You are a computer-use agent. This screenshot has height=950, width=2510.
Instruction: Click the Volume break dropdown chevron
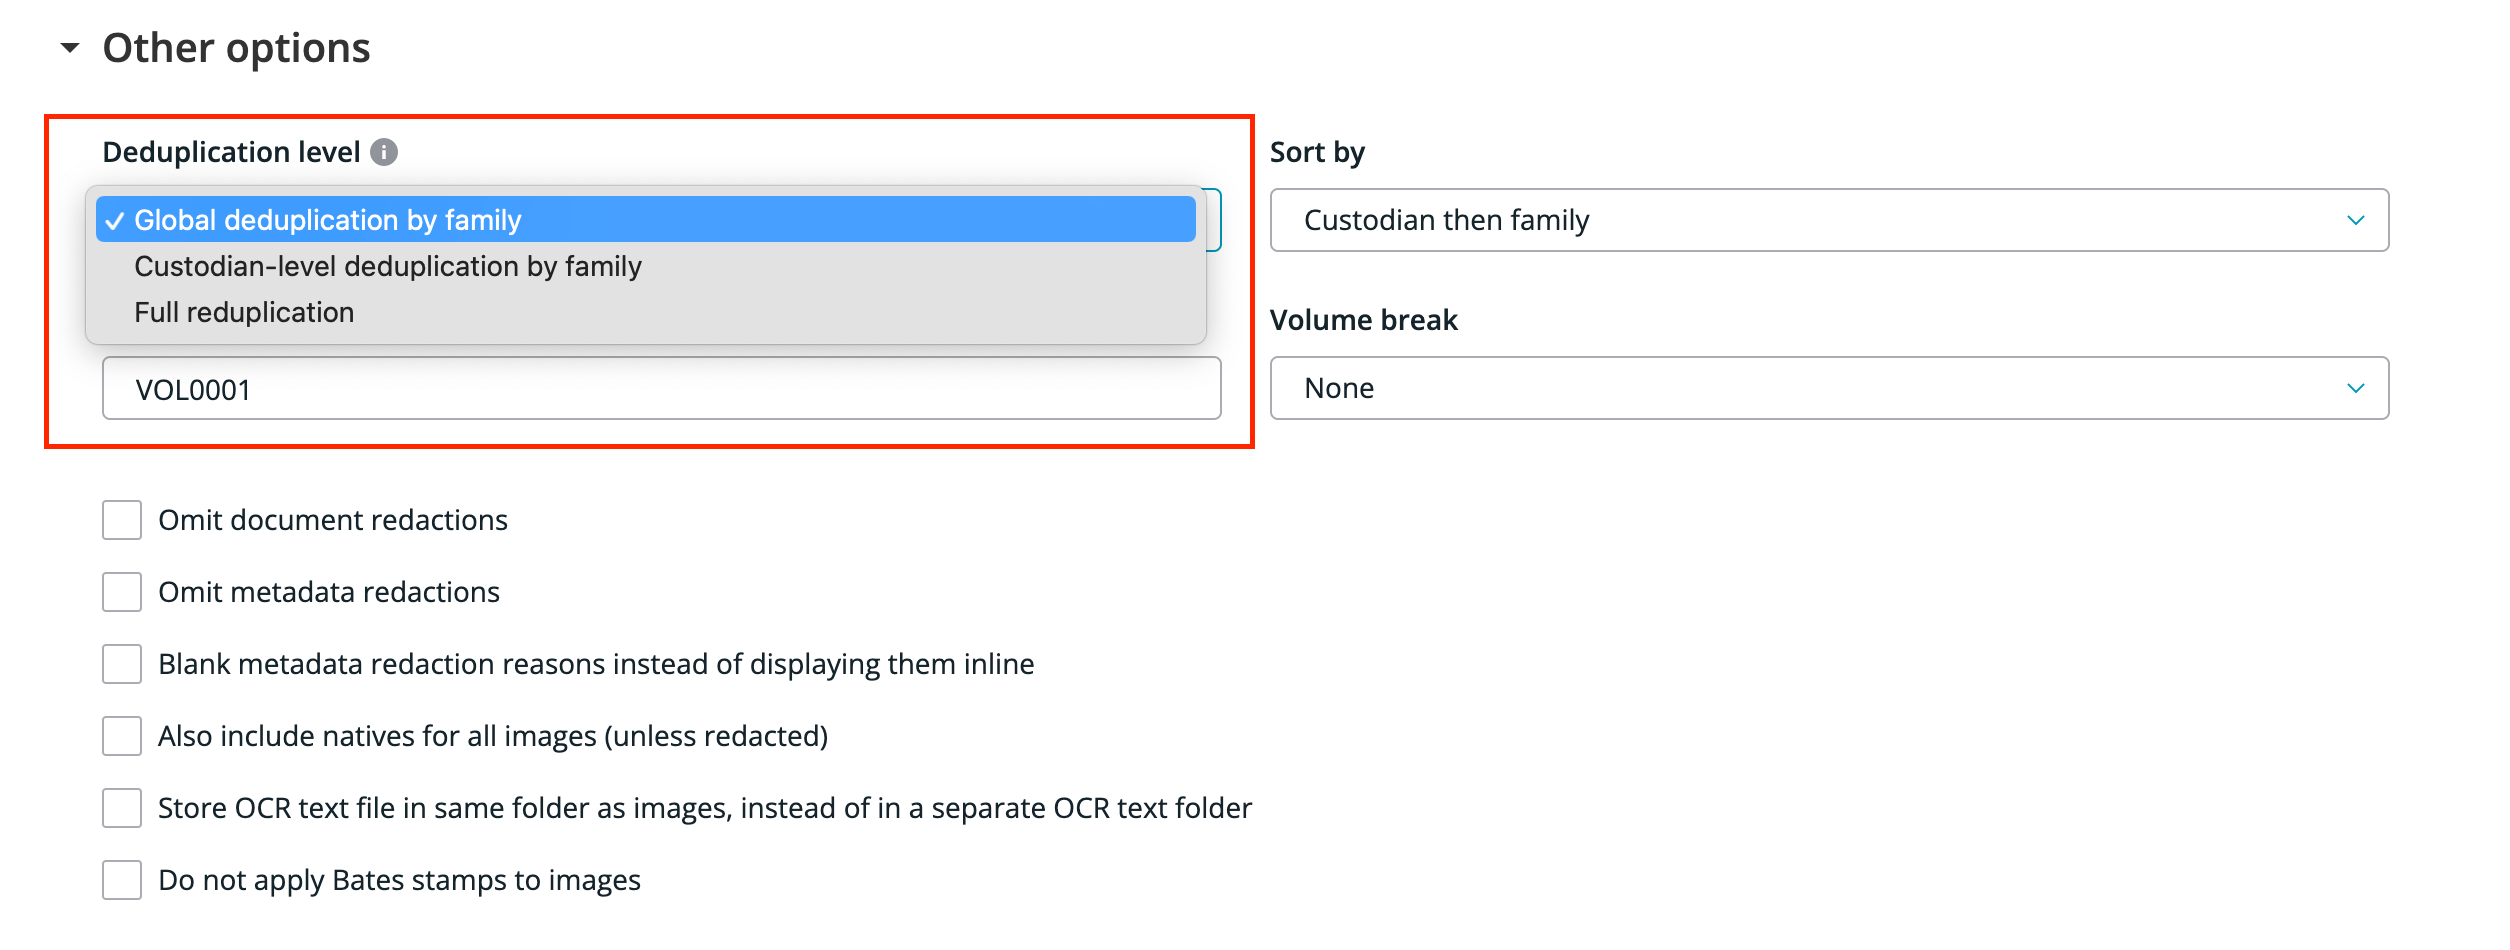2356,388
